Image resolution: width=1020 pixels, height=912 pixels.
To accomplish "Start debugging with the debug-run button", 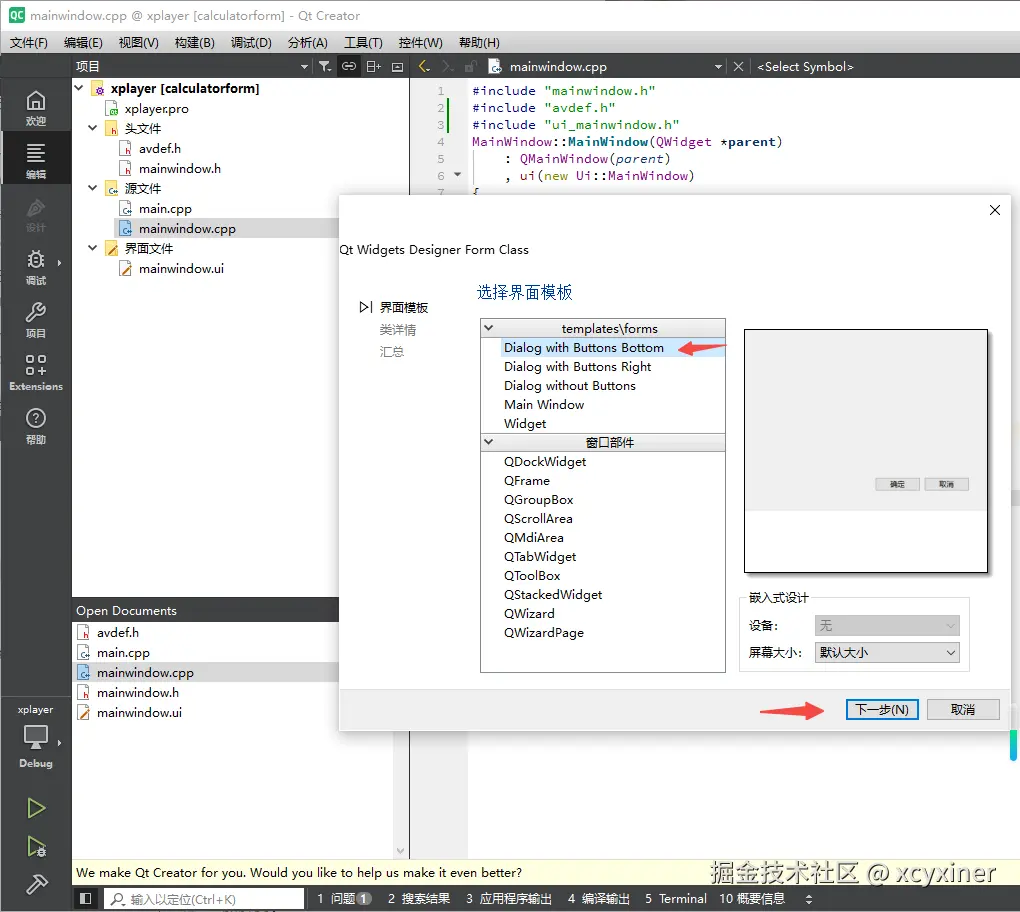I will pos(36,846).
